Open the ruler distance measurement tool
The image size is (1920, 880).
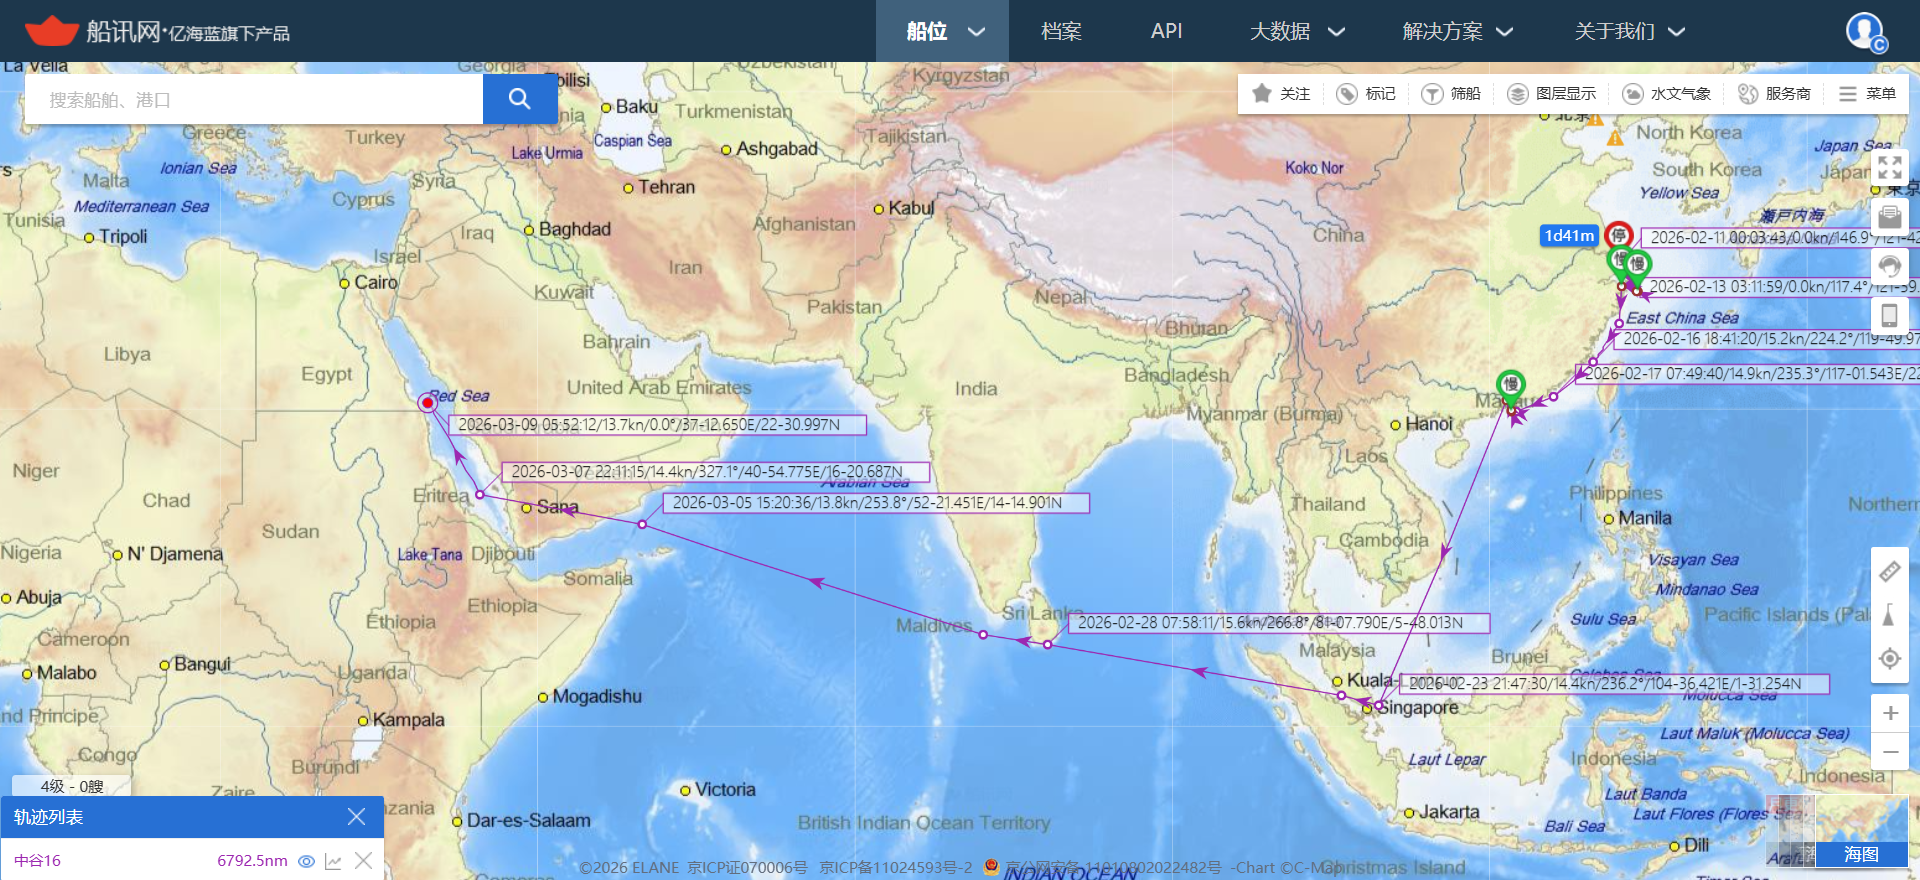1889,572
